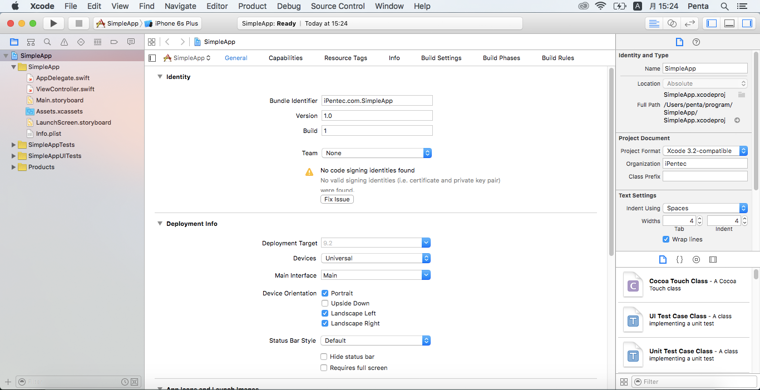Open Indent Using dropdown
This screenshot has height=390, width=760.
click(x=705, y=208)
